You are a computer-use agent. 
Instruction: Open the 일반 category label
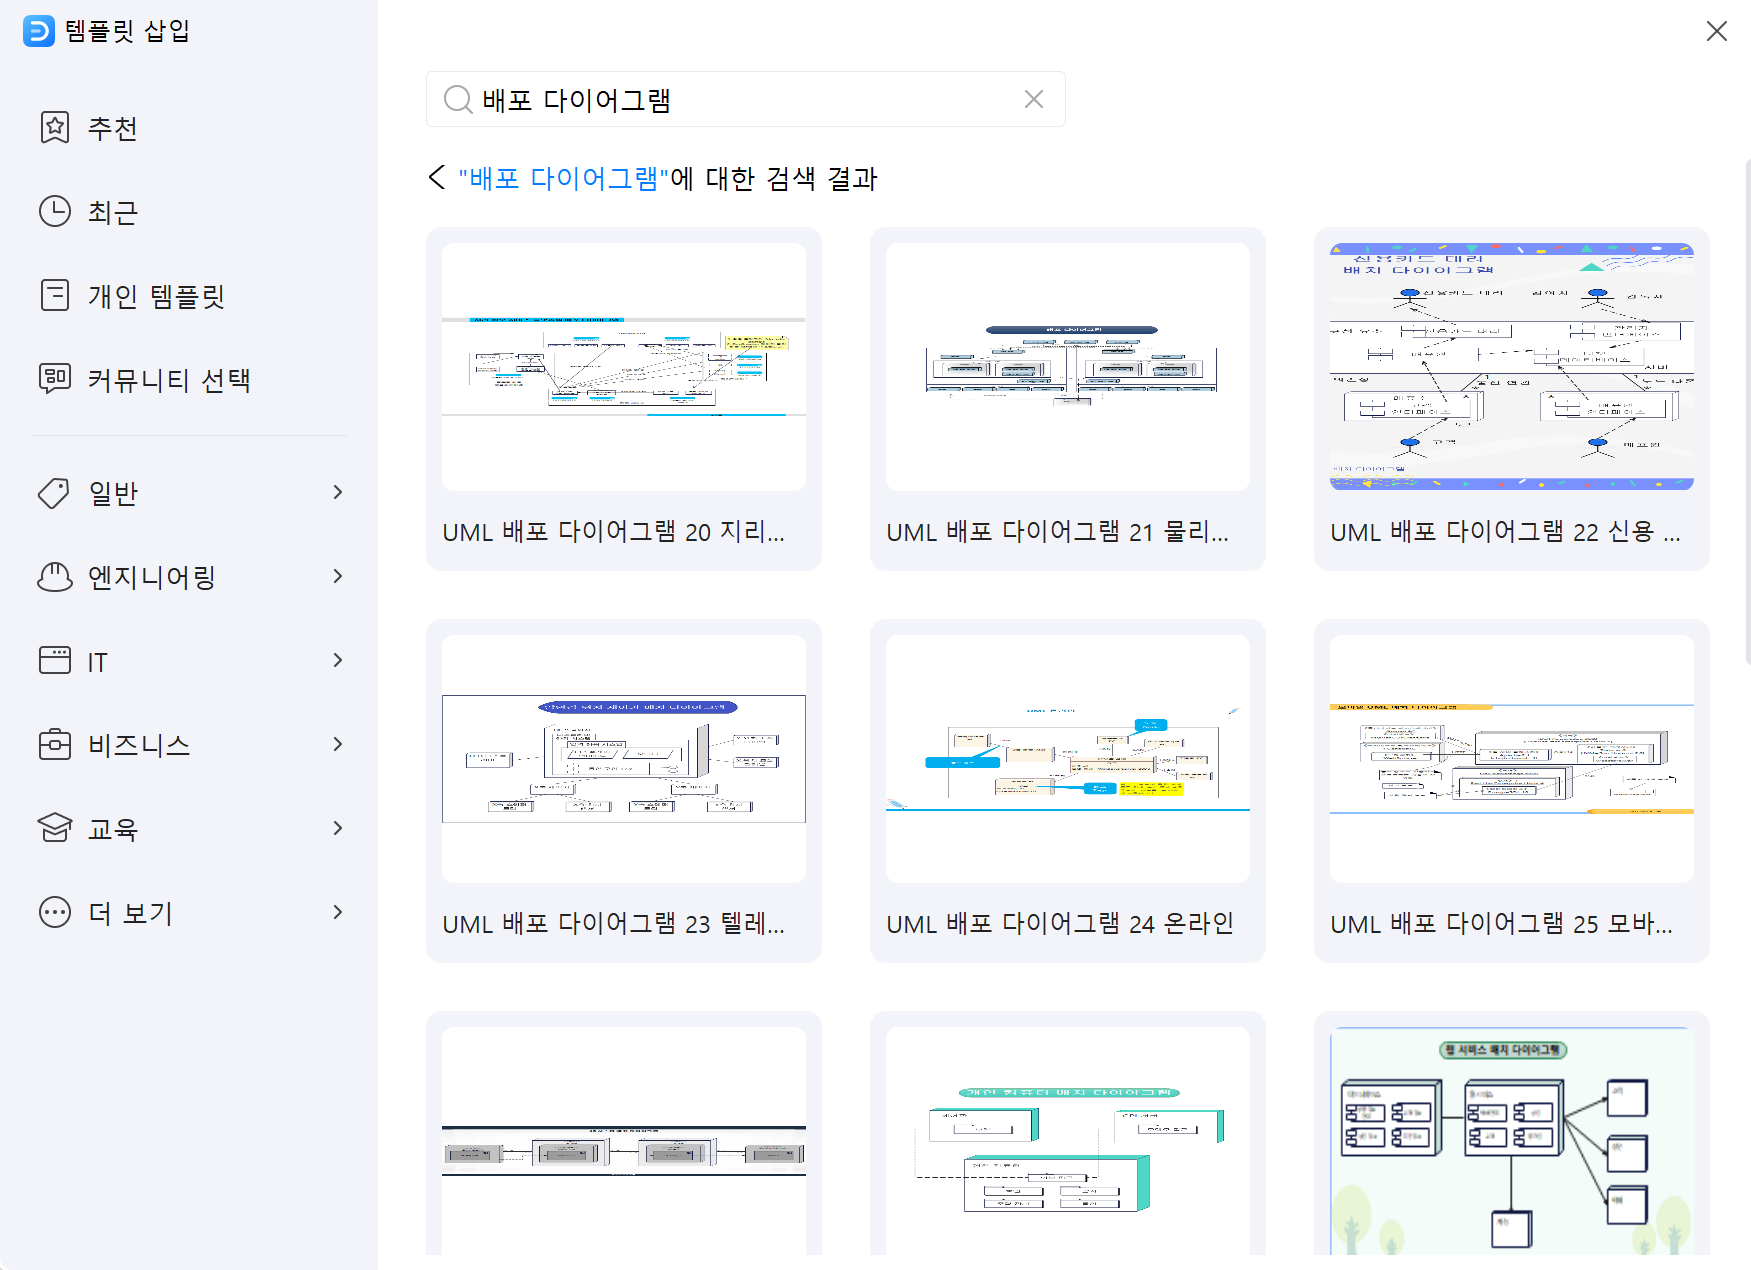[113, 493]
